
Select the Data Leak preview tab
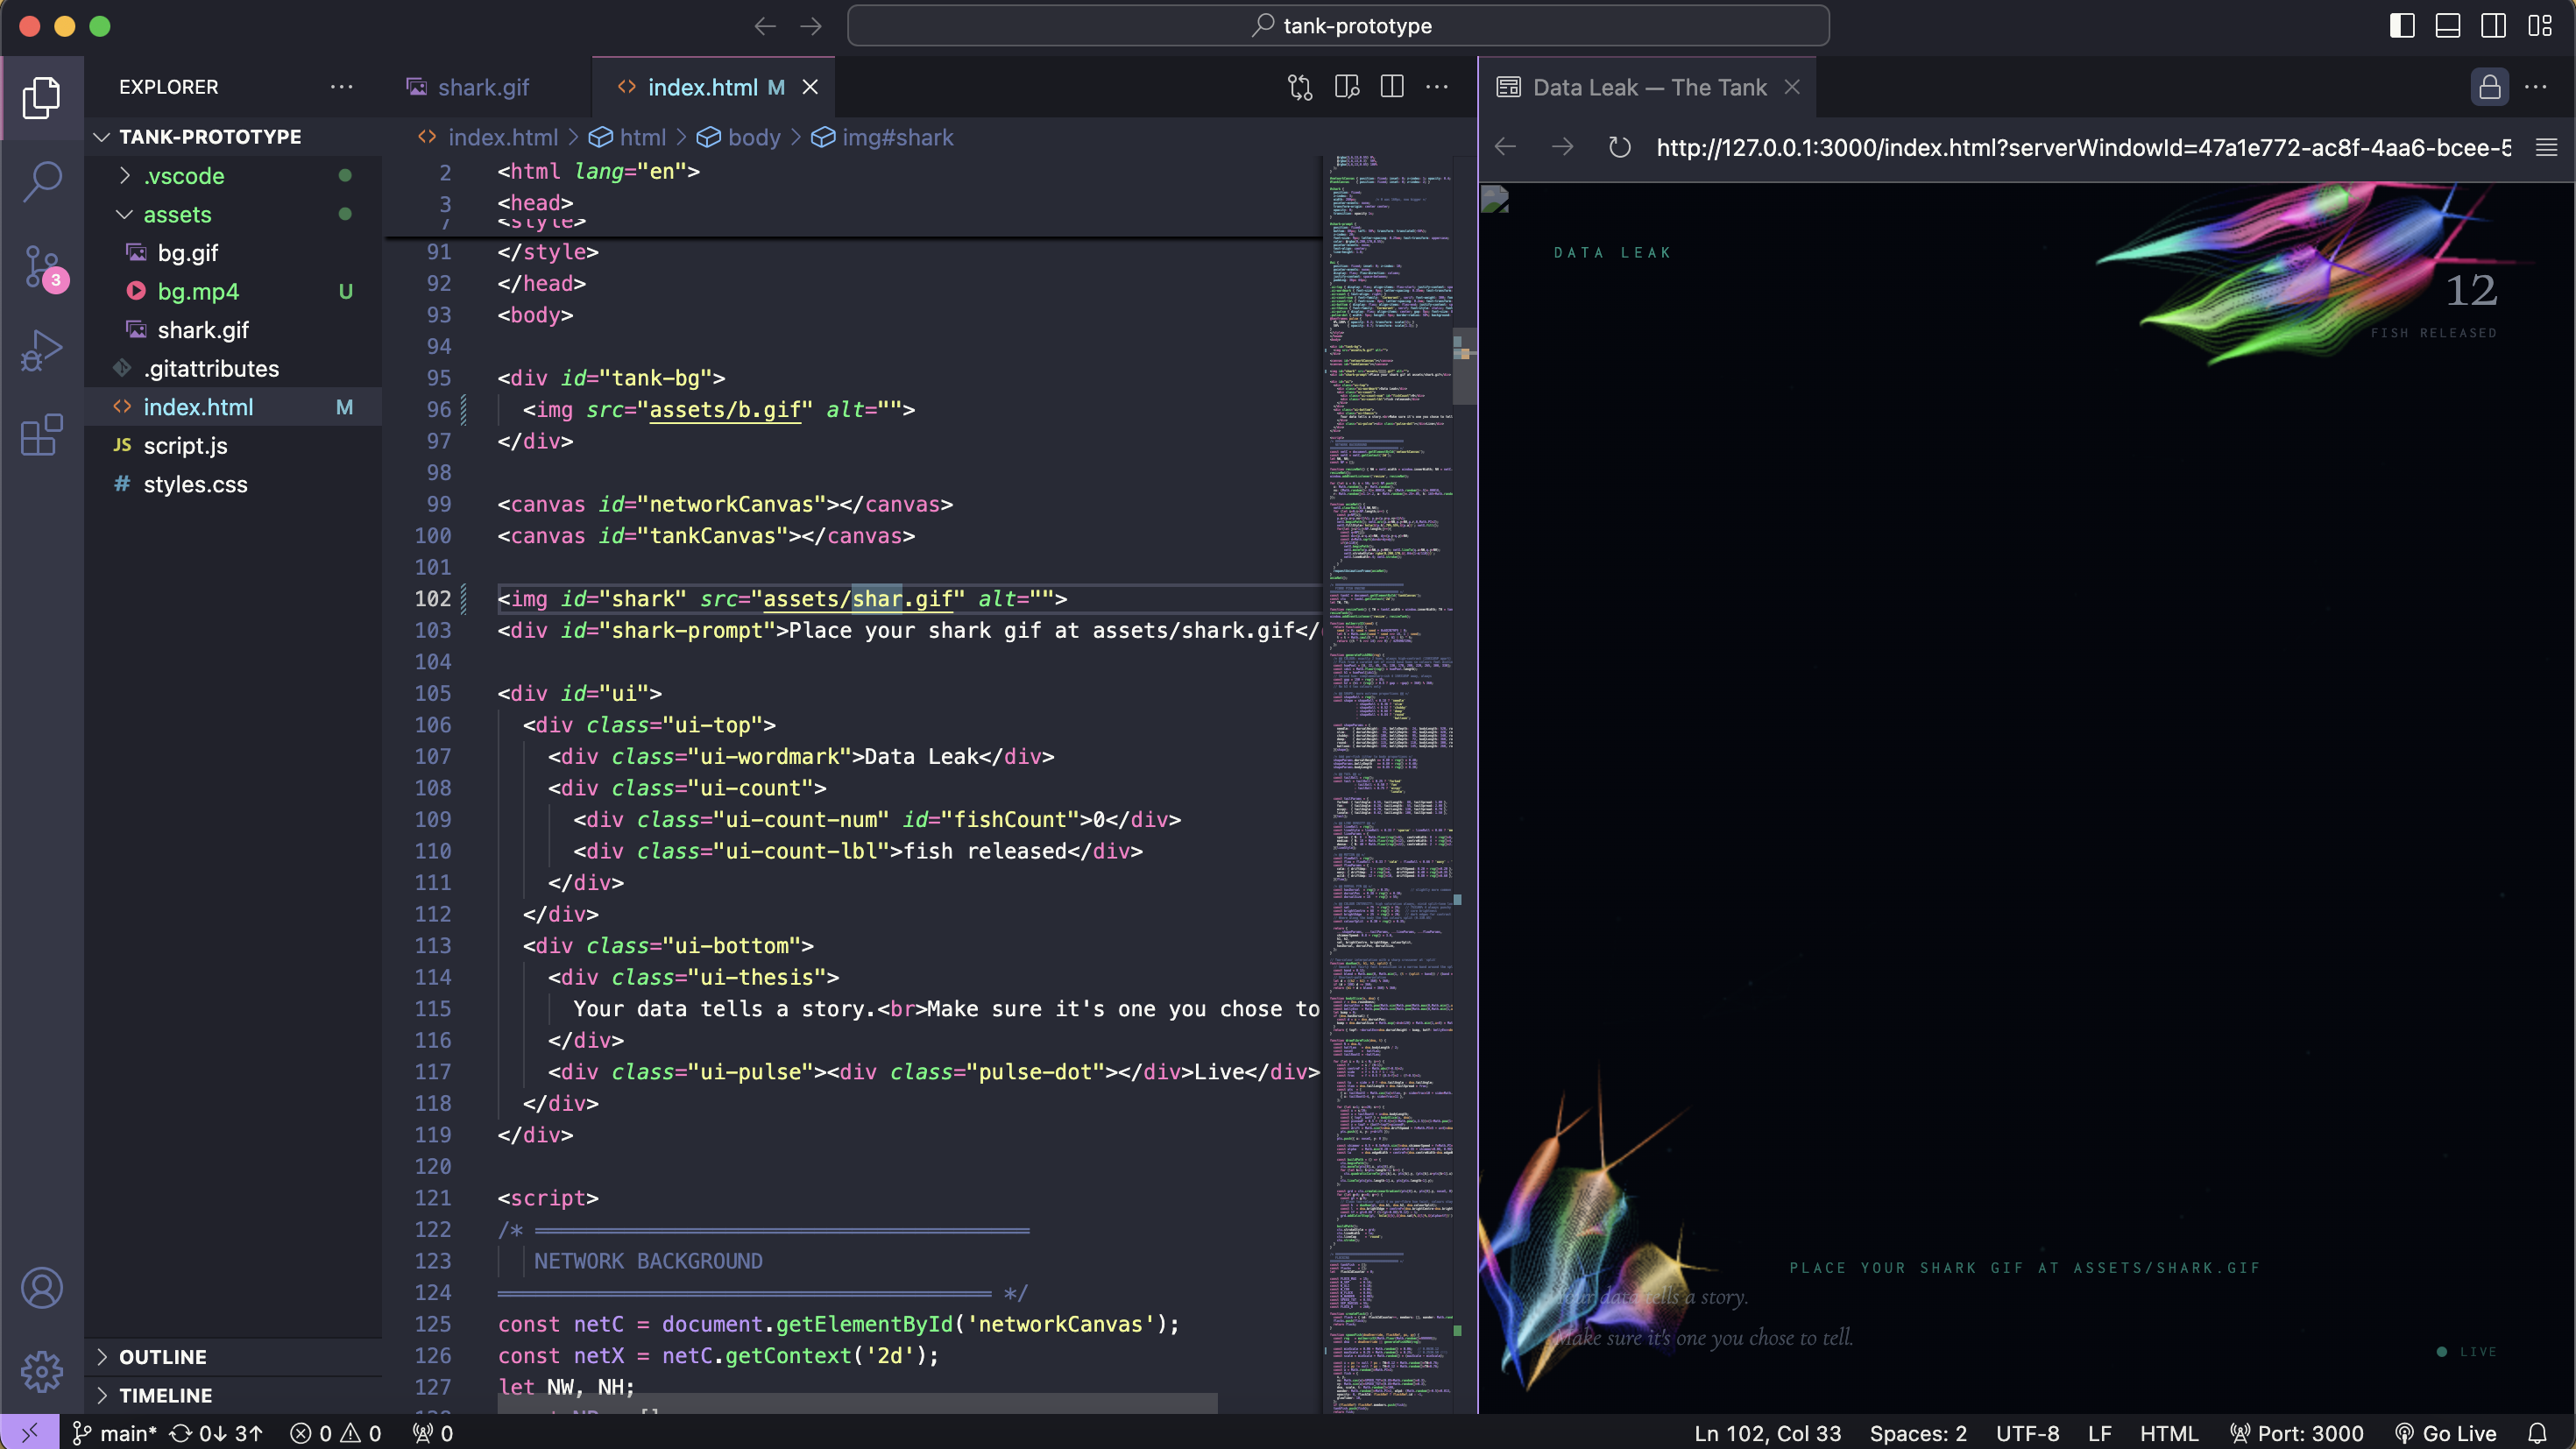1648,87
